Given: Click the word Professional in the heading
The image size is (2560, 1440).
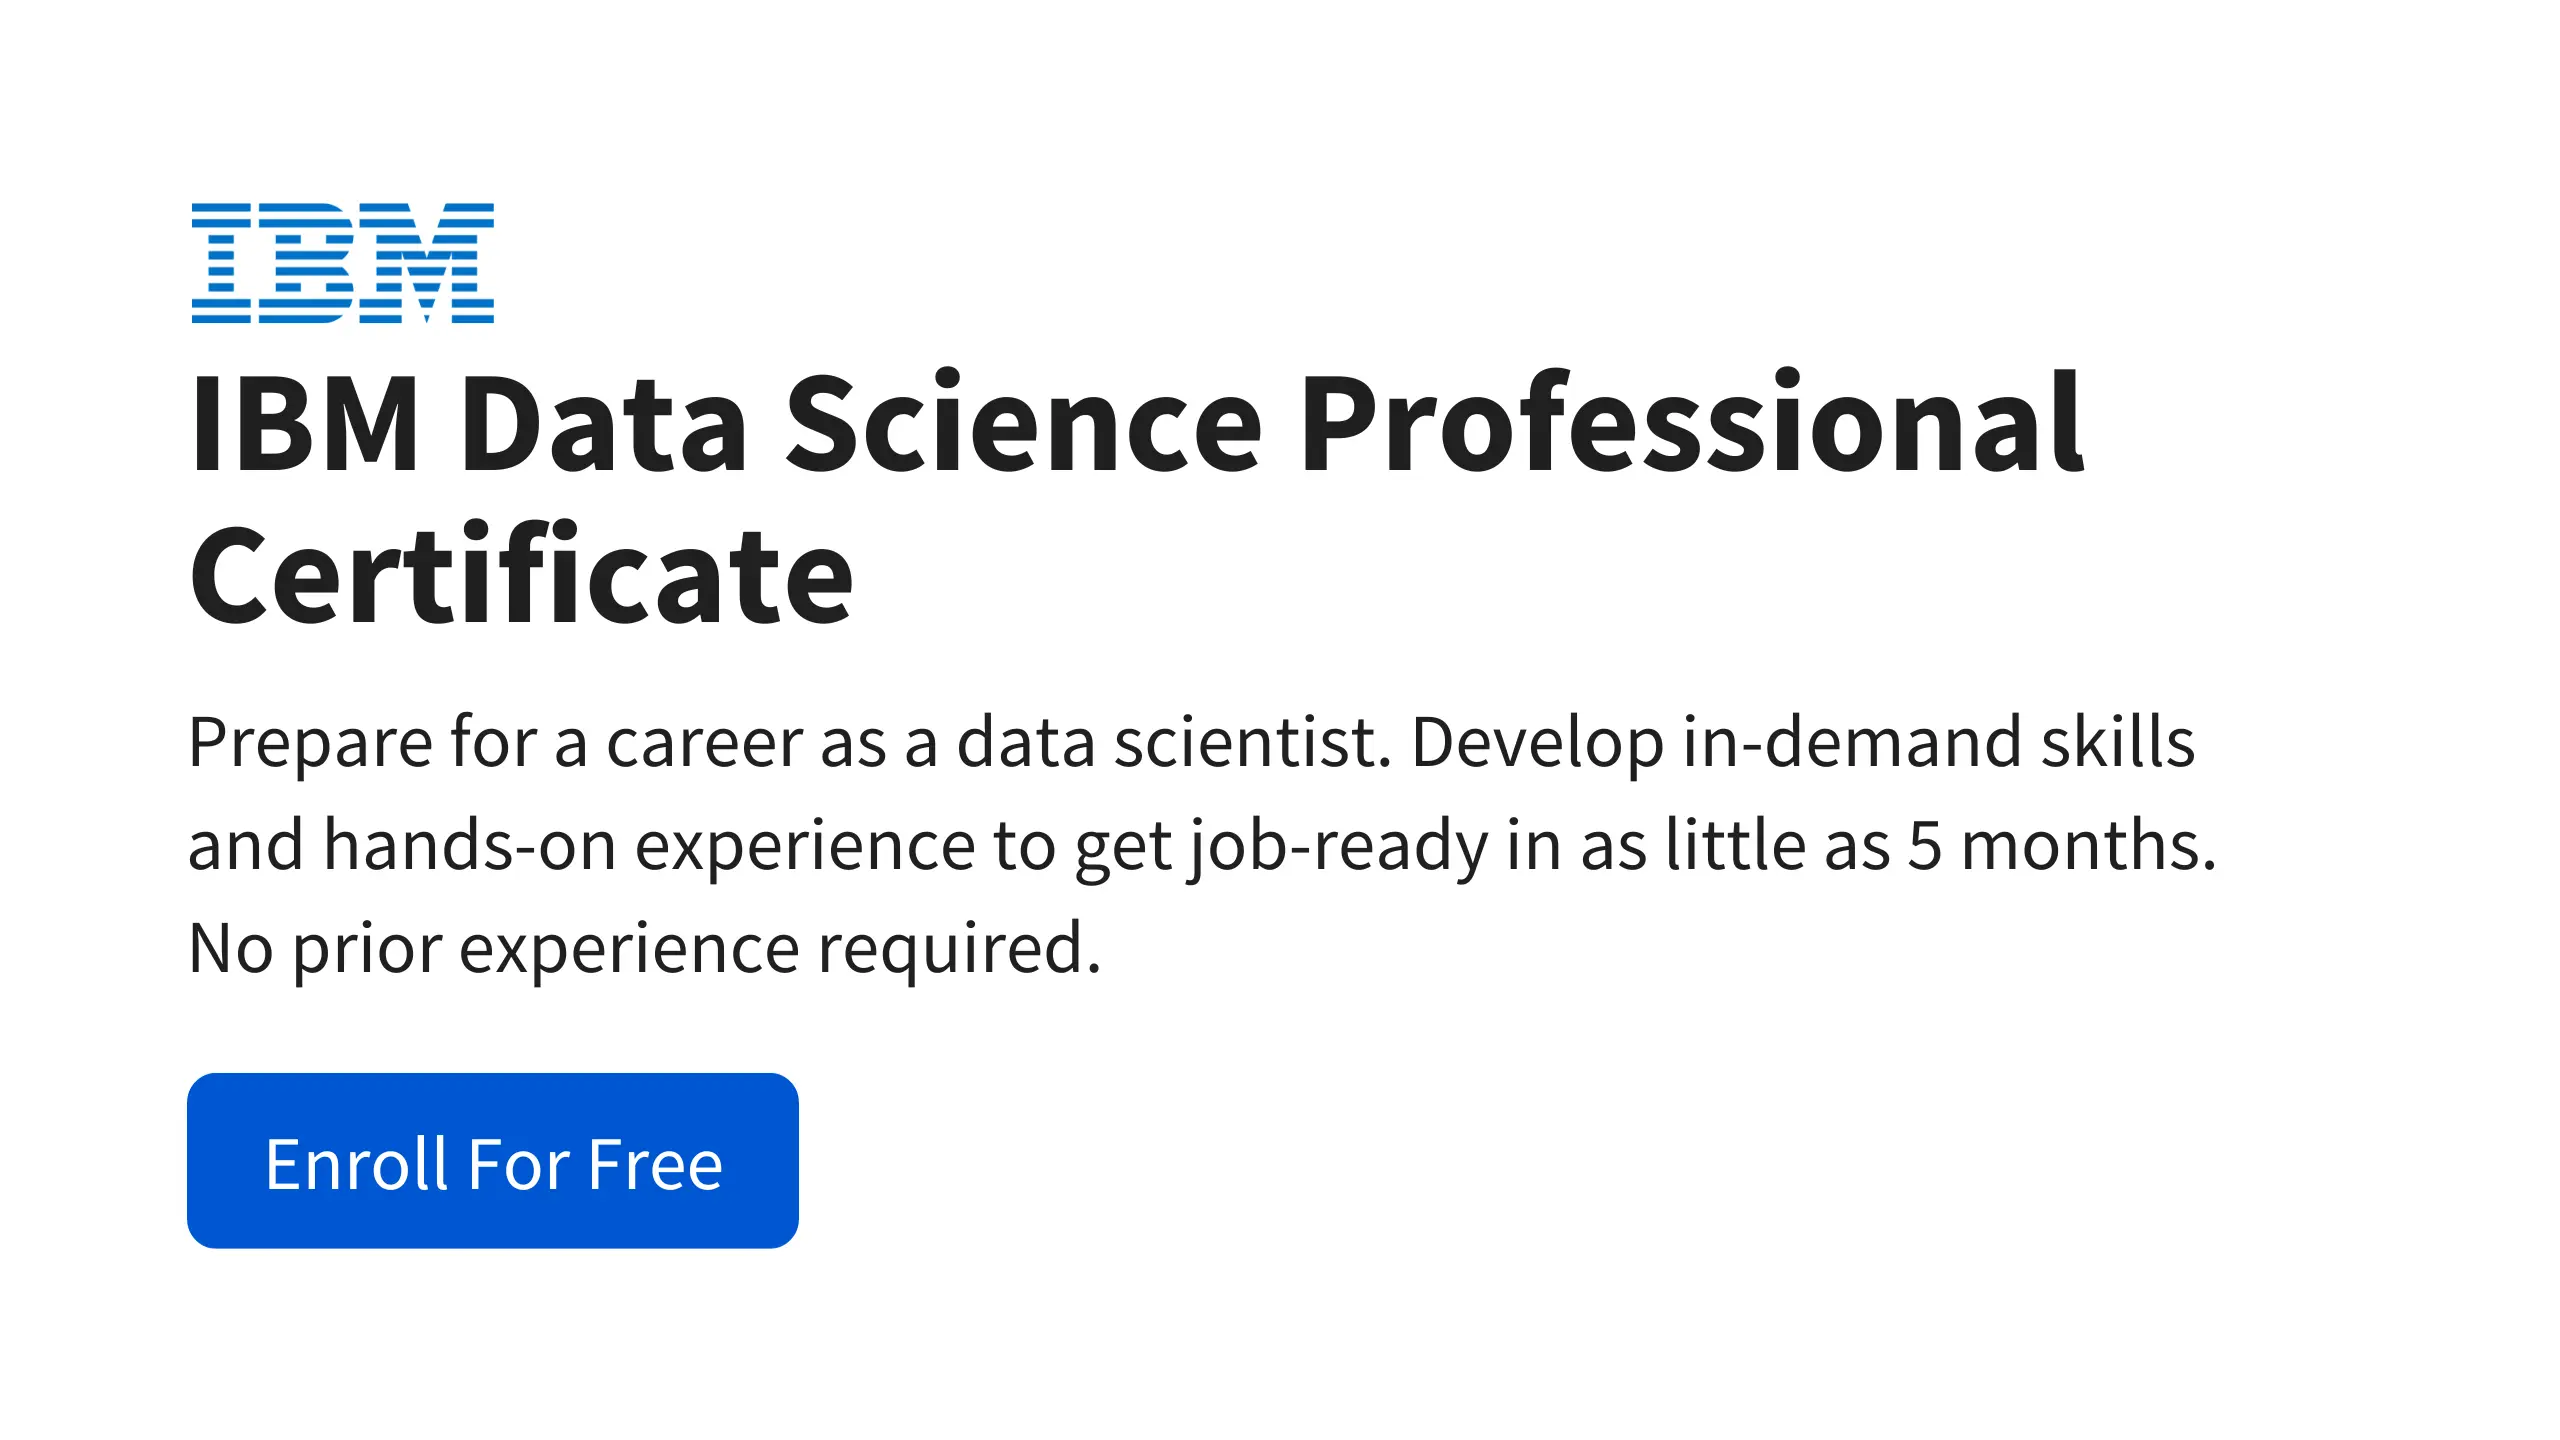Looking at the screenshot, I should point(1692,423).
